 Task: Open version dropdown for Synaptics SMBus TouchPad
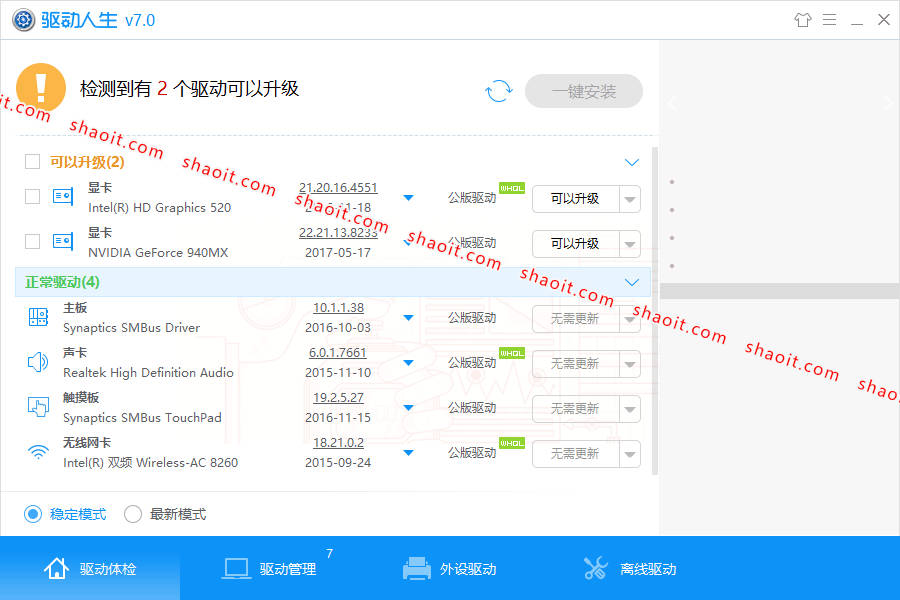[x=408, y=408]
